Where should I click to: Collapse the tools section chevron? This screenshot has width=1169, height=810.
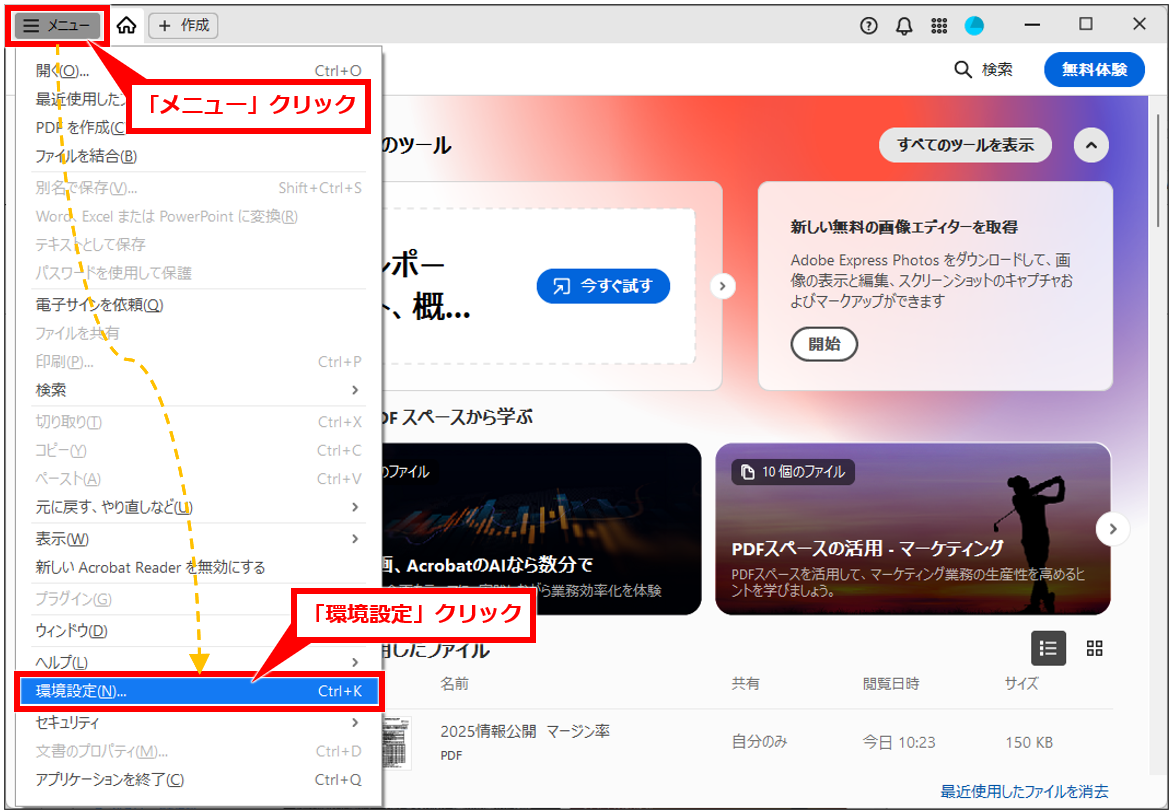tap(1091, 145)
